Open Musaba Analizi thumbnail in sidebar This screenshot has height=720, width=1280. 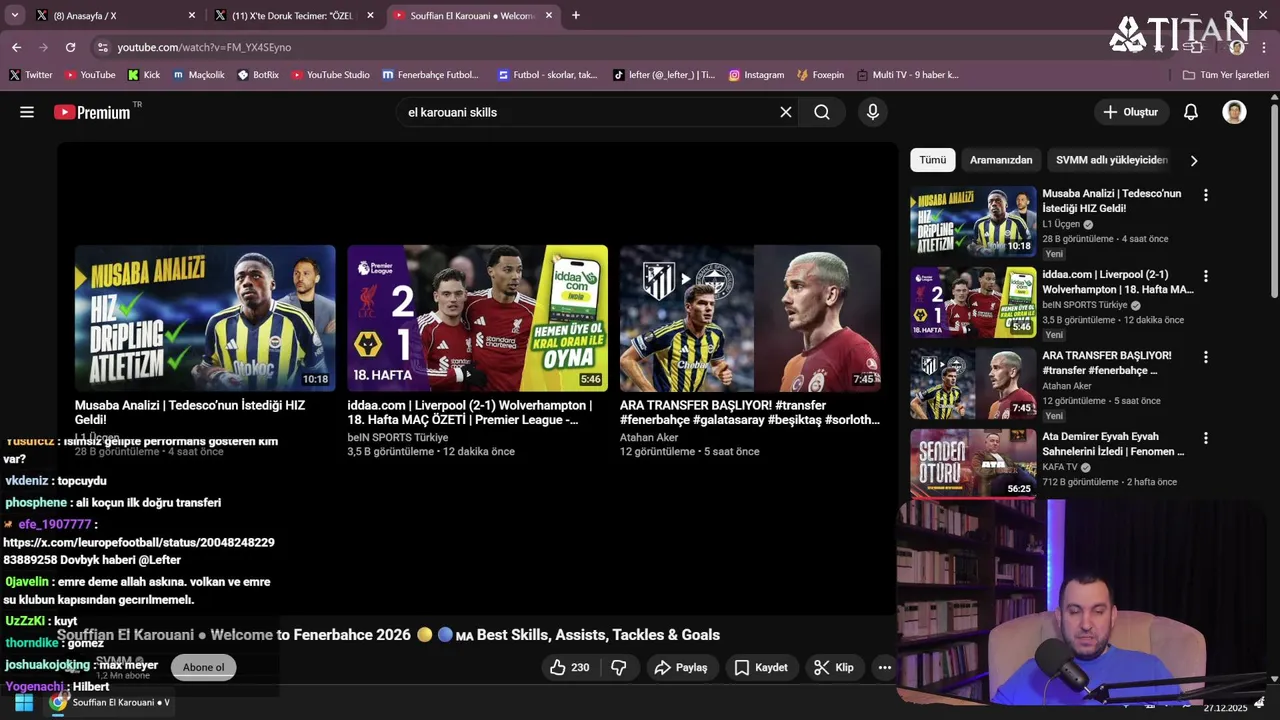click(973, 221)
